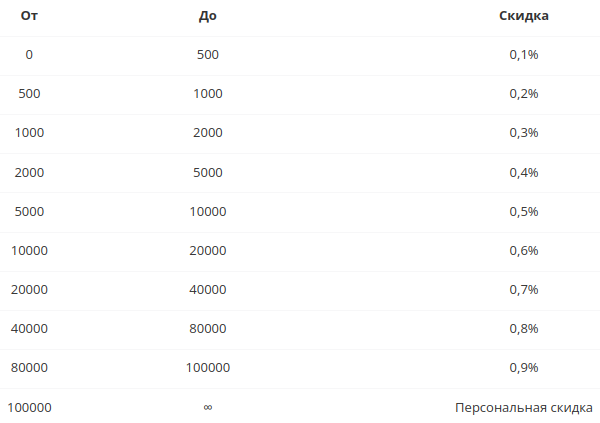Click the 'До' value 40000 cell

(x=208, y=290)
